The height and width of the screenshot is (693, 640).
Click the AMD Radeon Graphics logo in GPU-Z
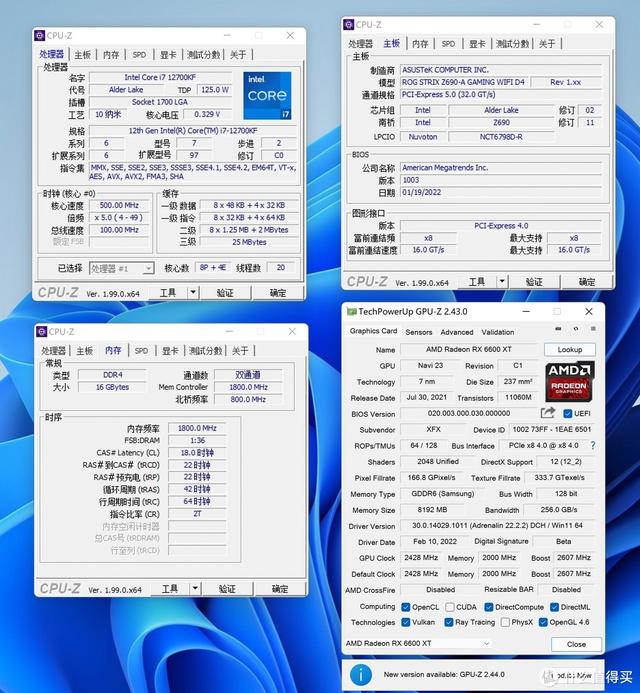(x=570, y=382)
